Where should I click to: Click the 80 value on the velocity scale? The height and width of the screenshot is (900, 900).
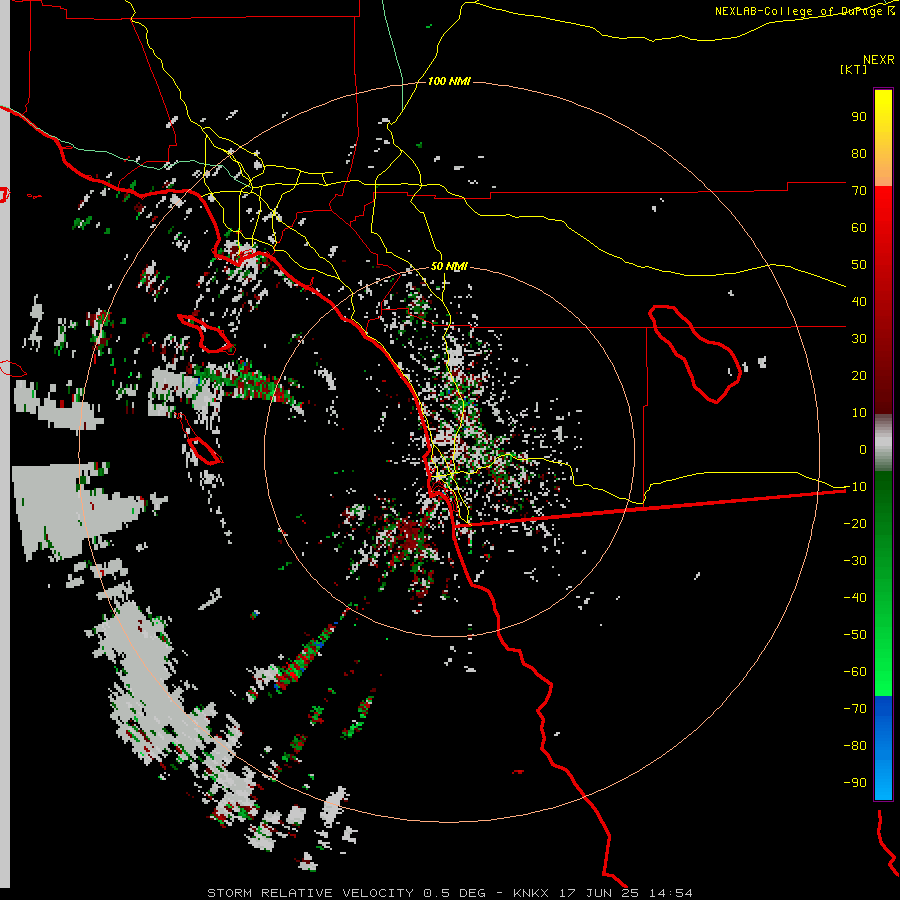tap(859, 154)
